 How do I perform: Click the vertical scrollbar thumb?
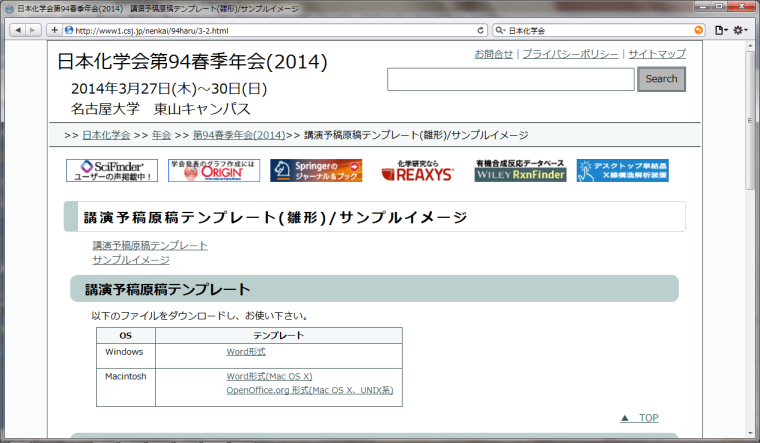click(750, 121)
